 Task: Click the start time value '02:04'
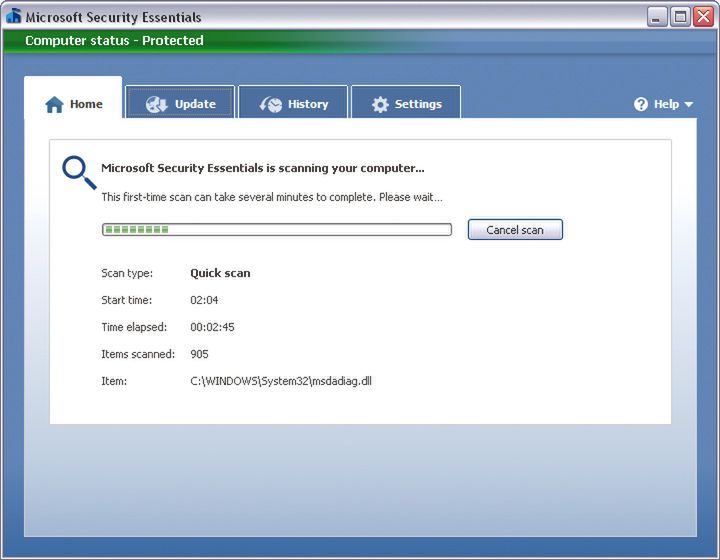[204, 300]
